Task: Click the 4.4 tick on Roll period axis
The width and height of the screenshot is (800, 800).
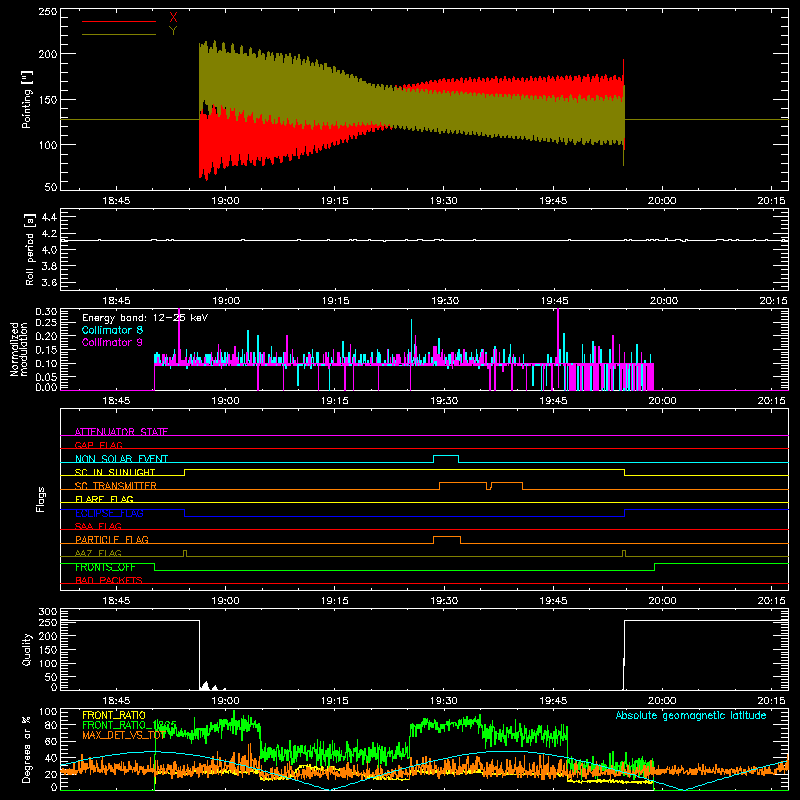Action: [49, 218]
